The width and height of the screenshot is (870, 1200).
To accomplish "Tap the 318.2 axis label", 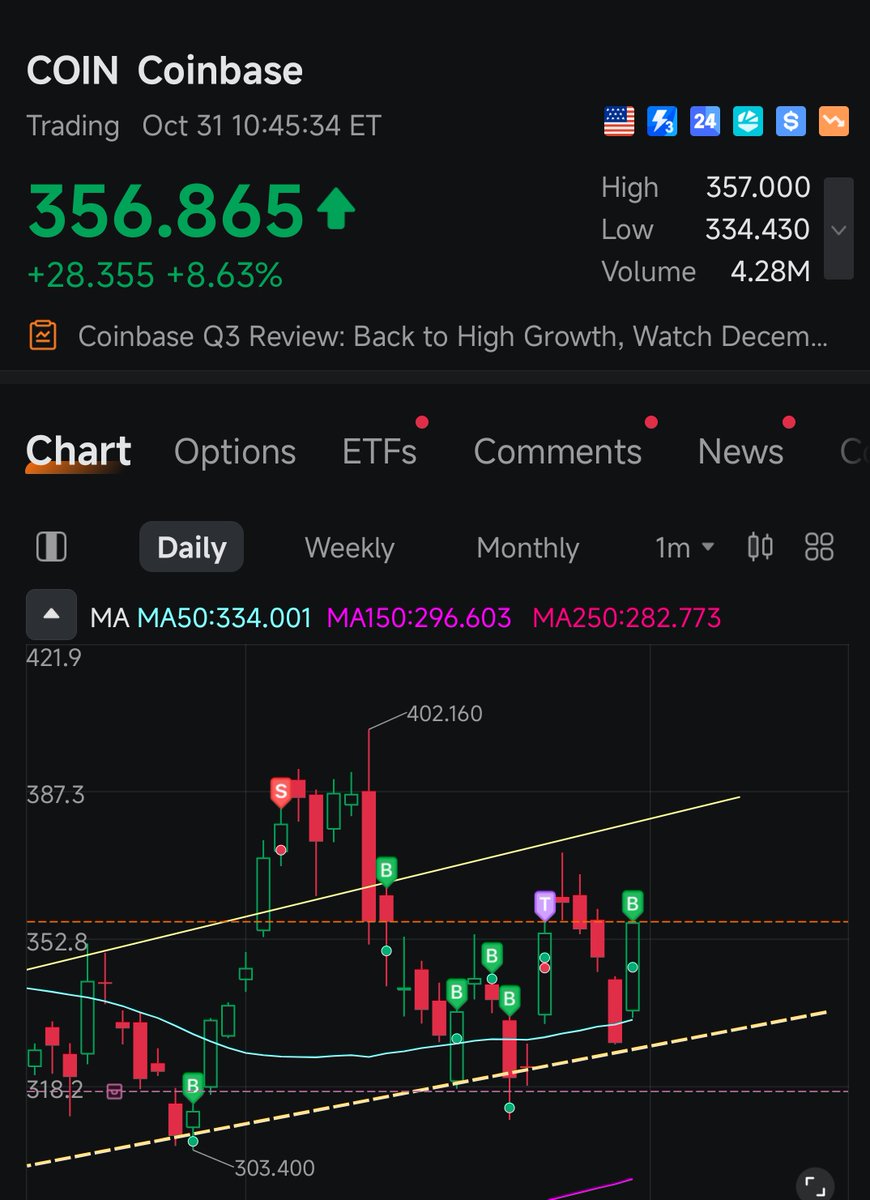I will 56,1089.
